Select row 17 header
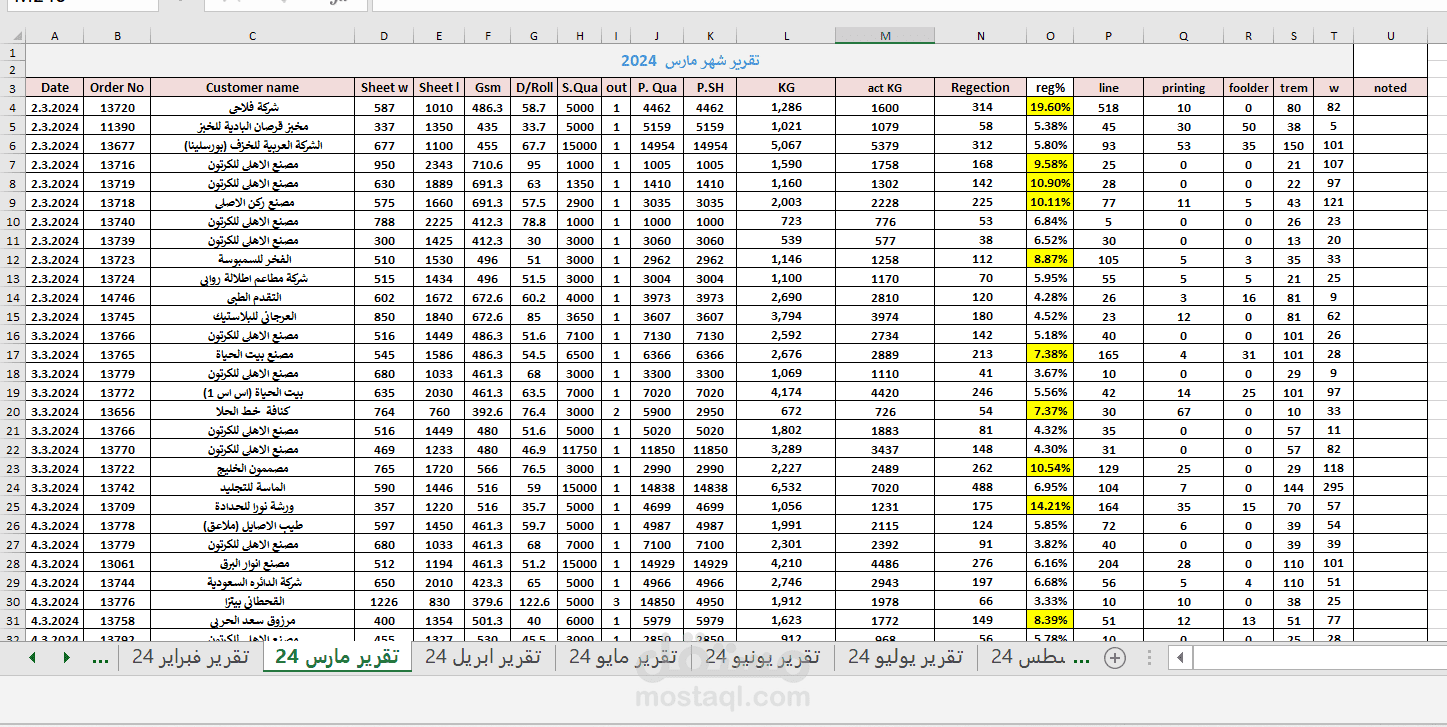Image resolution: width=1447 pixels, height=727 pixels. pos(13,354)
